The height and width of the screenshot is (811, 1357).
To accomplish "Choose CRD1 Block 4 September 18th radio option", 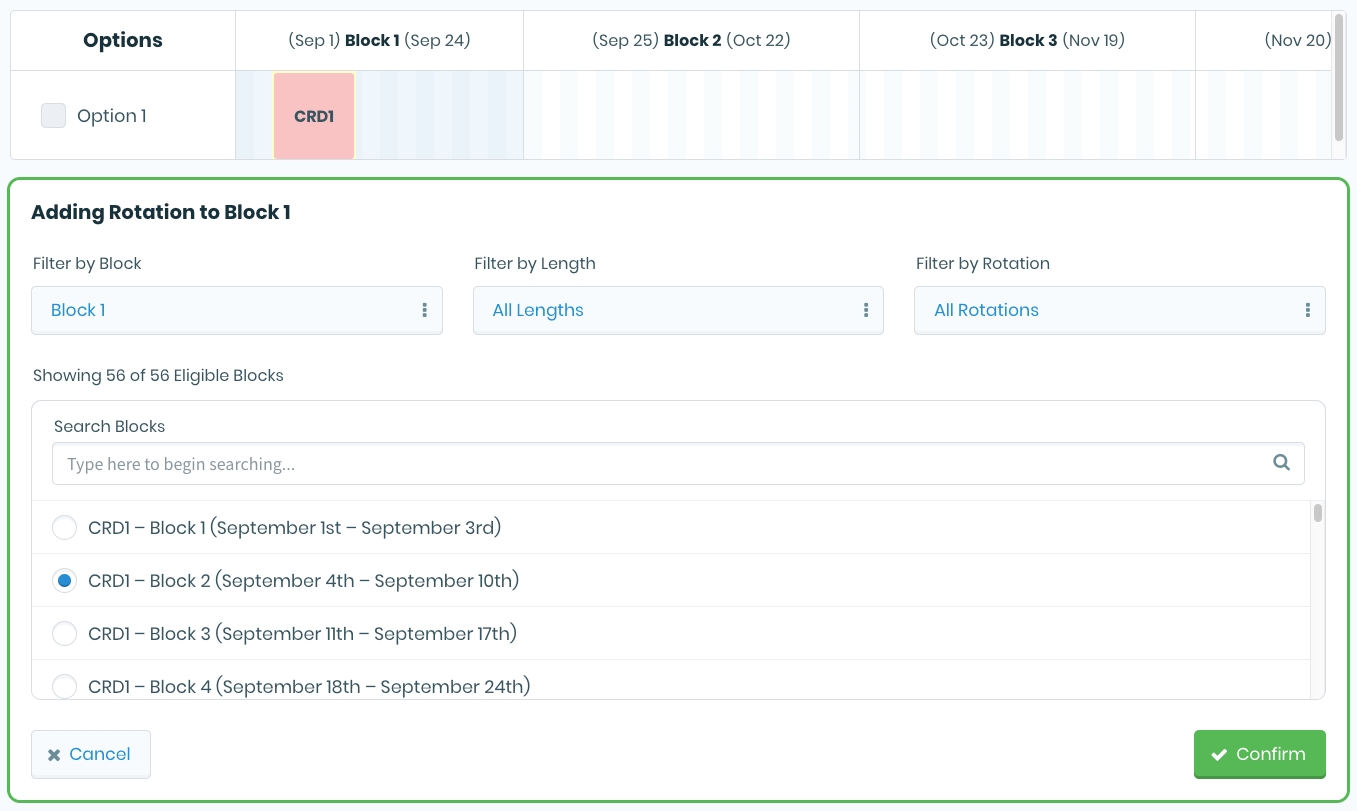I will (x=64, y=686).
